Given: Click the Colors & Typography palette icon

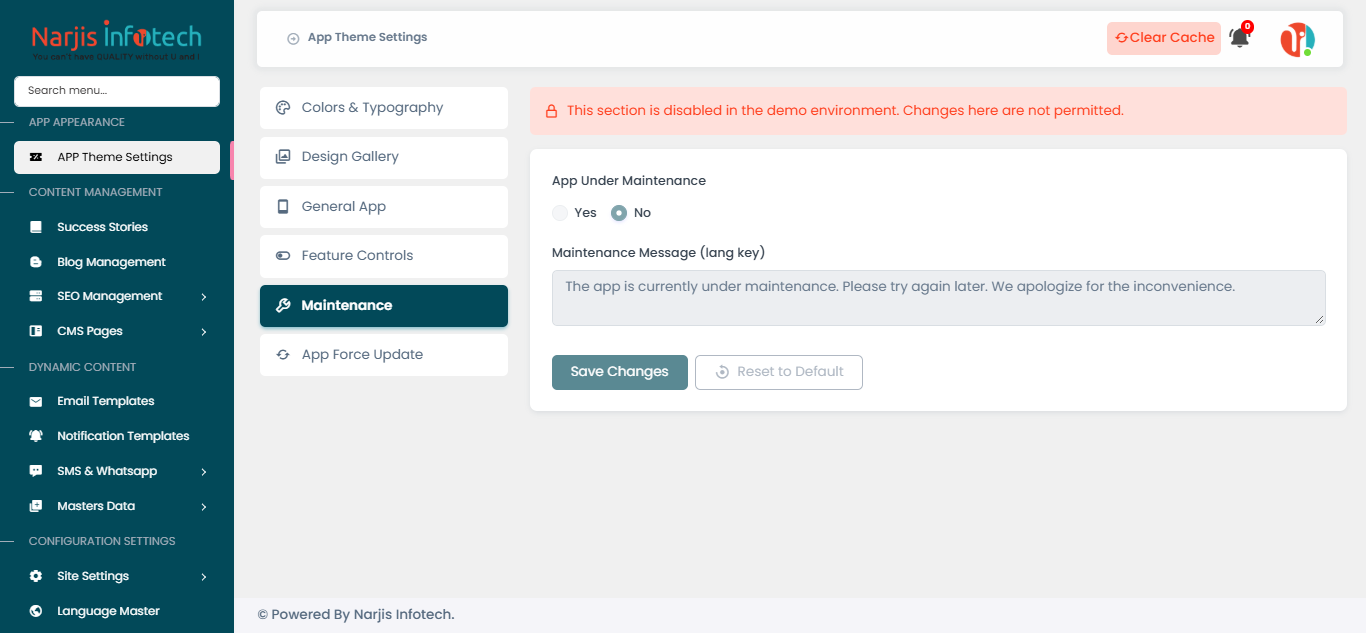Looking at the screenshot, I should [x=283, y=108].
